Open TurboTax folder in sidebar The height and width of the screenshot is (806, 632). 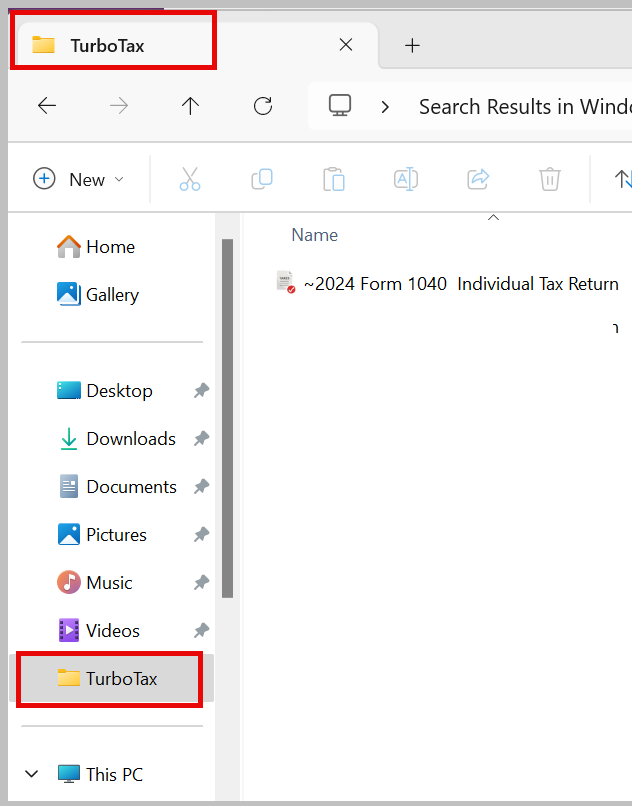pyautogui.click(x=121, y=679)
